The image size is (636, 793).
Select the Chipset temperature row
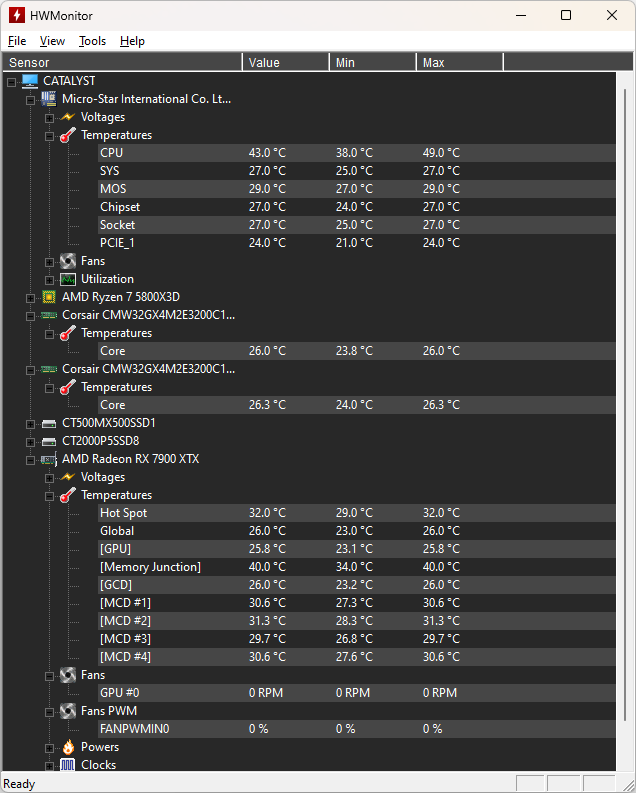pyautogui.click(x=357, y=207)
